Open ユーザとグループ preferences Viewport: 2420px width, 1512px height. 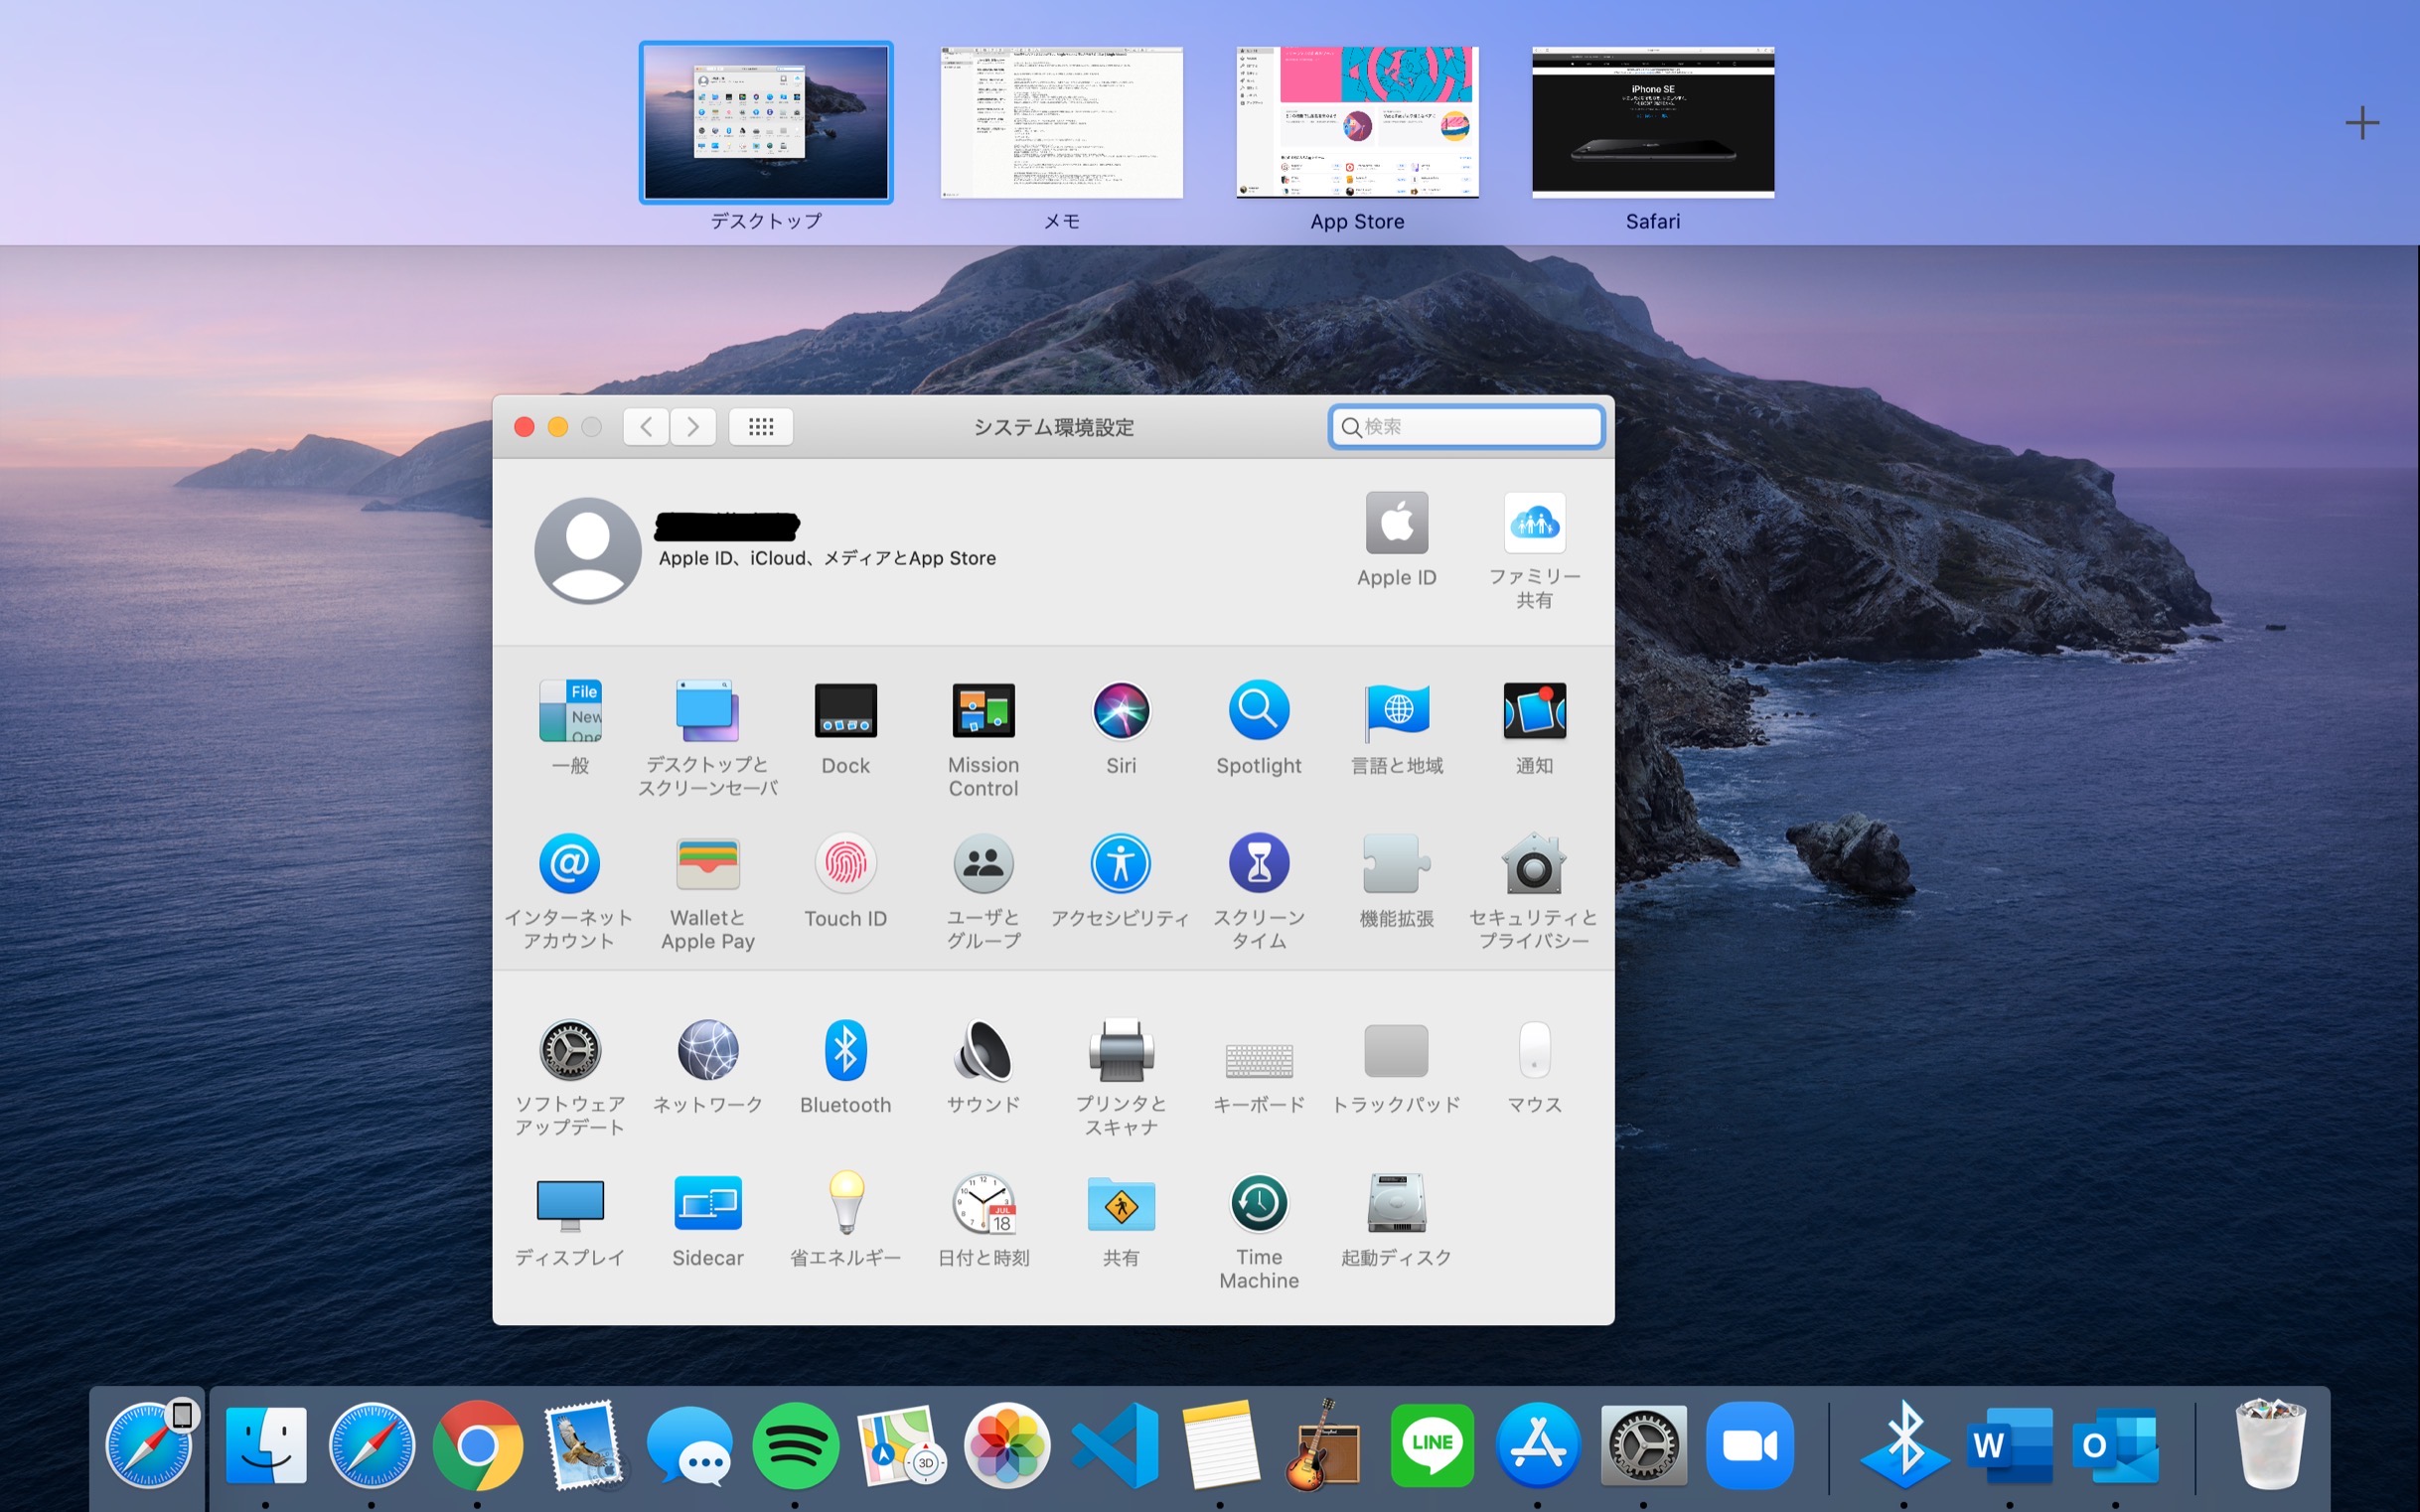click(984, 863)
